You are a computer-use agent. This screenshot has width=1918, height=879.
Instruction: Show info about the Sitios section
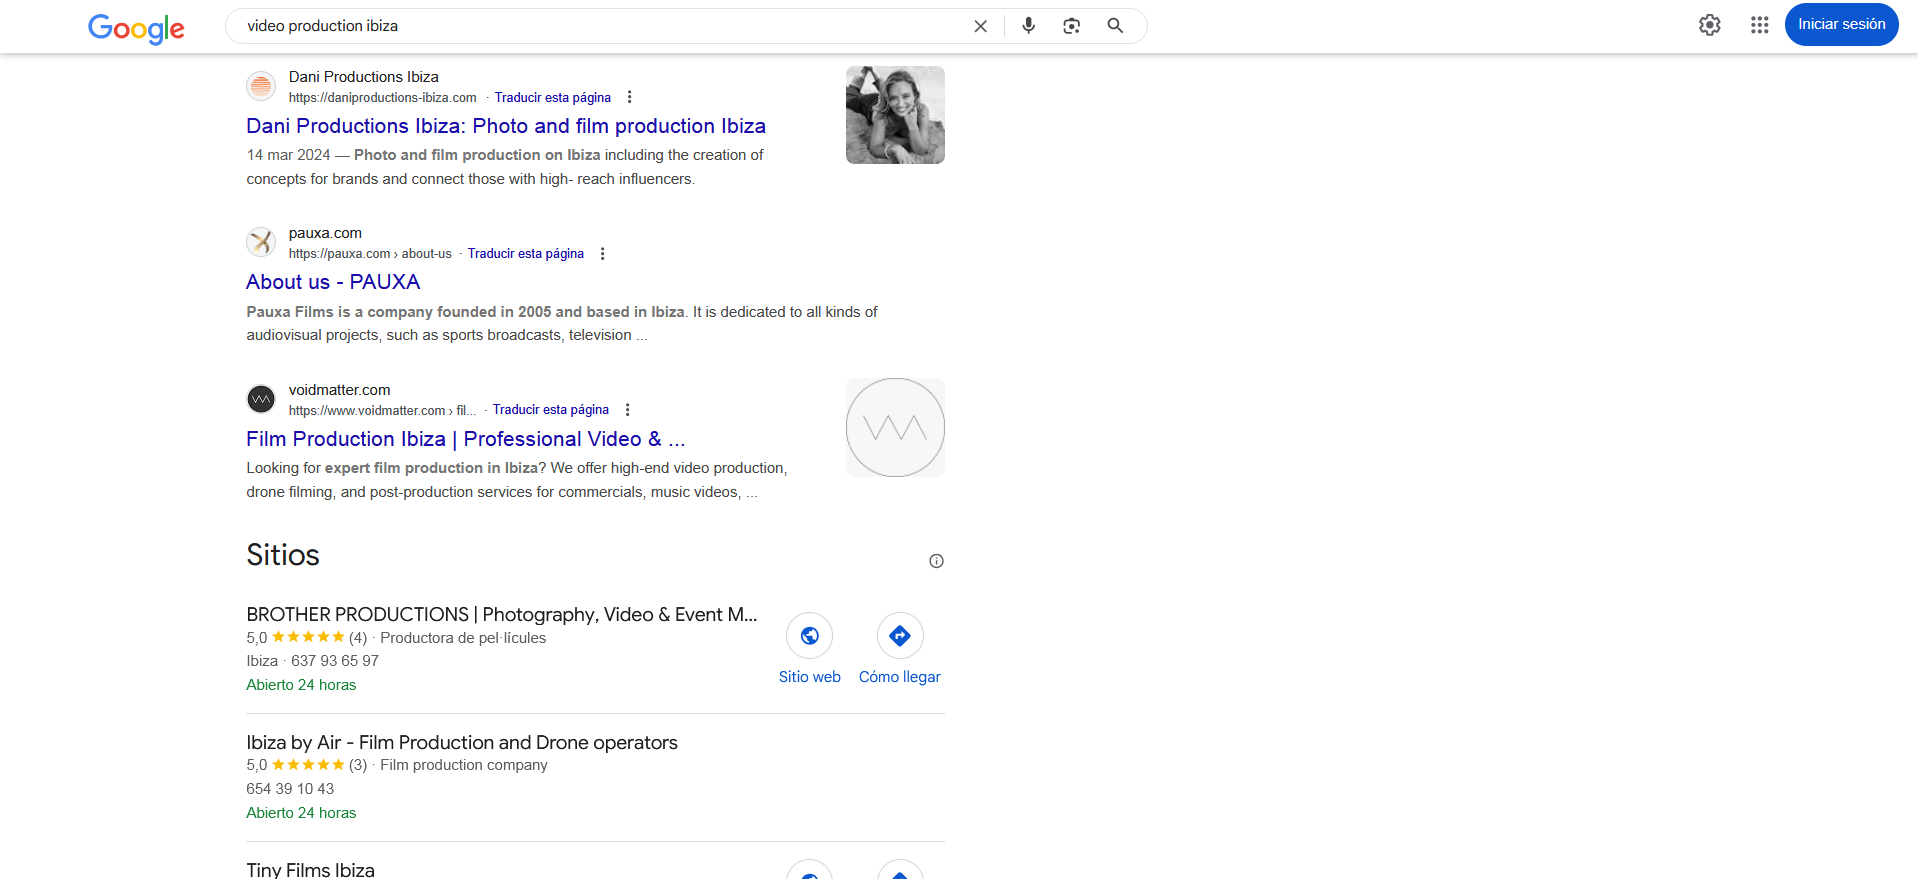click(x=936, y=561)
